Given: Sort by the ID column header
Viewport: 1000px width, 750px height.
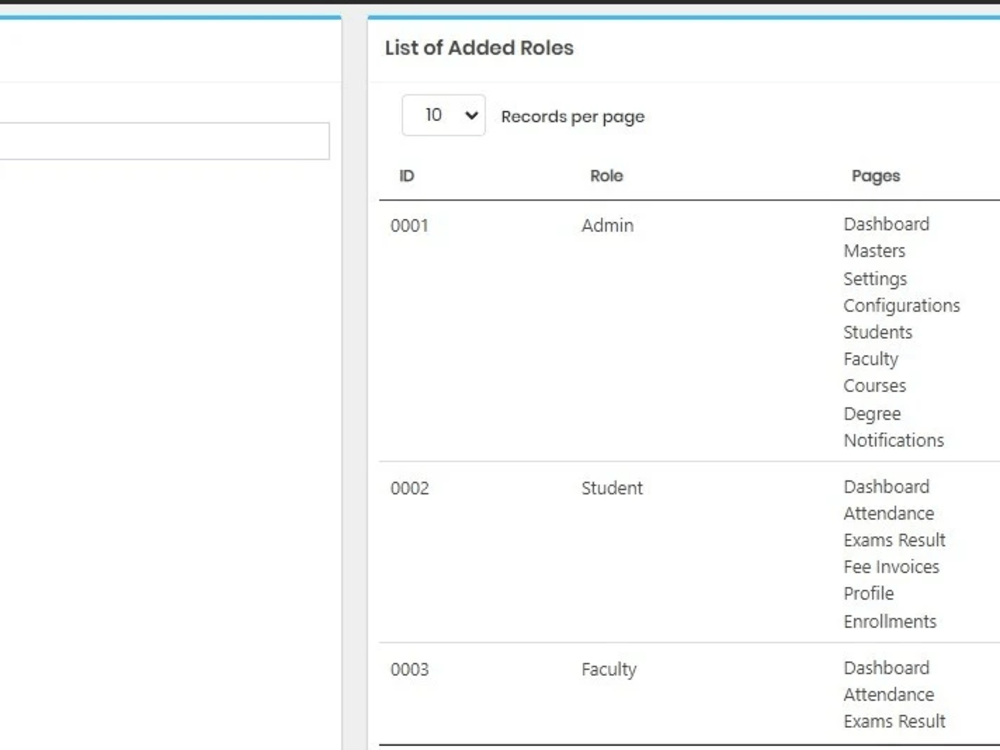Looking at the screenshot, I should pyautogui.click(x=407, y=176).
